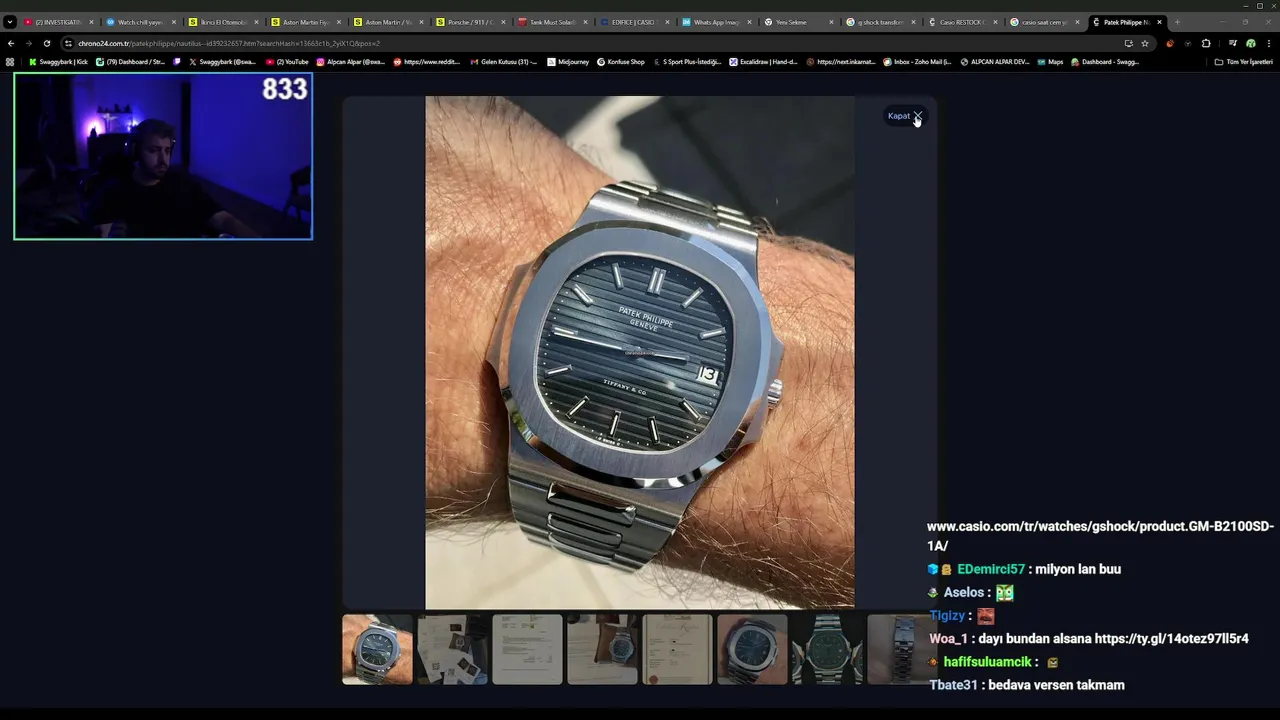Open the Midjourney bookmark
1280x720 pixels.
point(567,62)
